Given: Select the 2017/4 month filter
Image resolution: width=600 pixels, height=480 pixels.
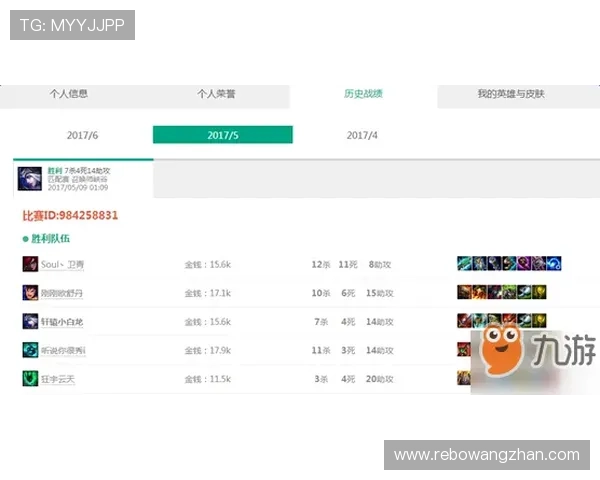Looking at the screenshot, I should 362,135.
